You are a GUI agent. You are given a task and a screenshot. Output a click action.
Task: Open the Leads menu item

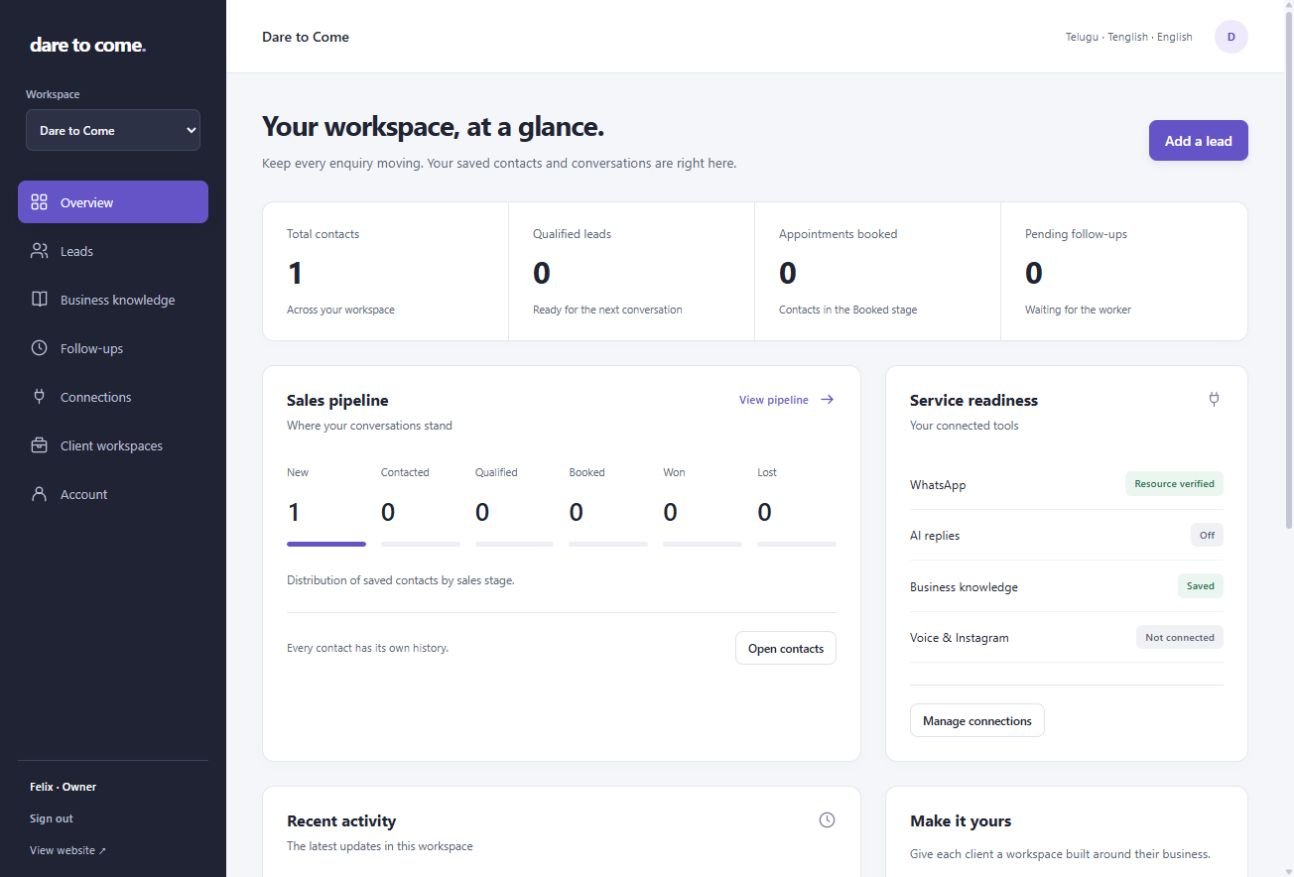[113, 251]
